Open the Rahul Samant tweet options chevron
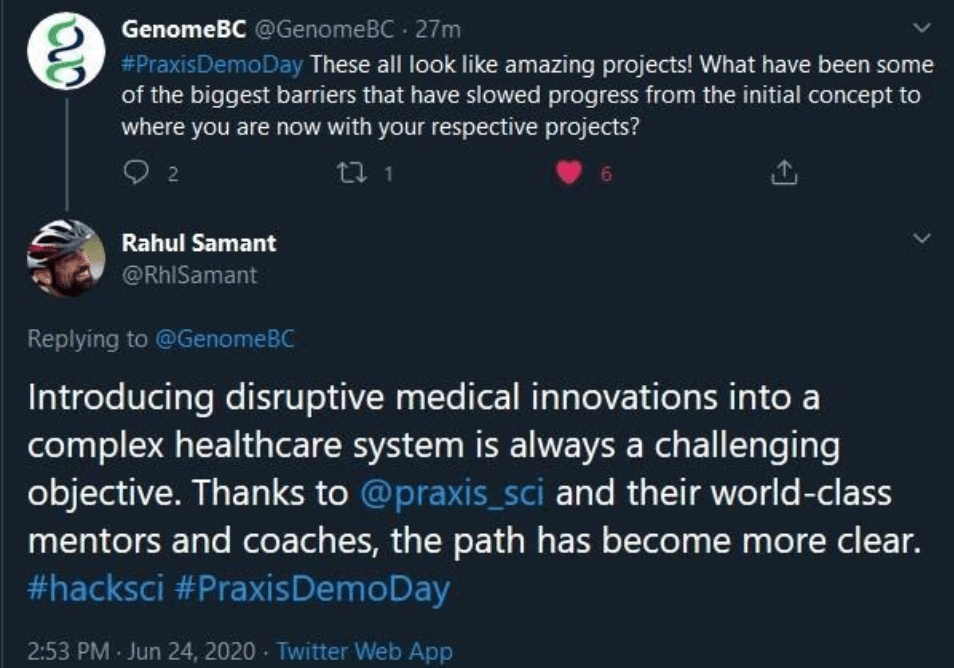Viewport: 954px width, 668px height. point(922,239)
